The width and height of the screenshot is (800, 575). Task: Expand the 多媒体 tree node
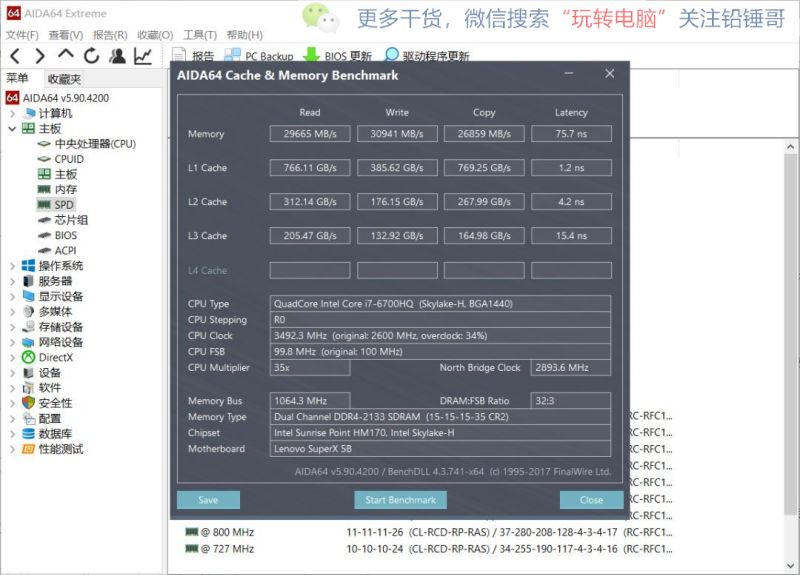pos(13,312)
